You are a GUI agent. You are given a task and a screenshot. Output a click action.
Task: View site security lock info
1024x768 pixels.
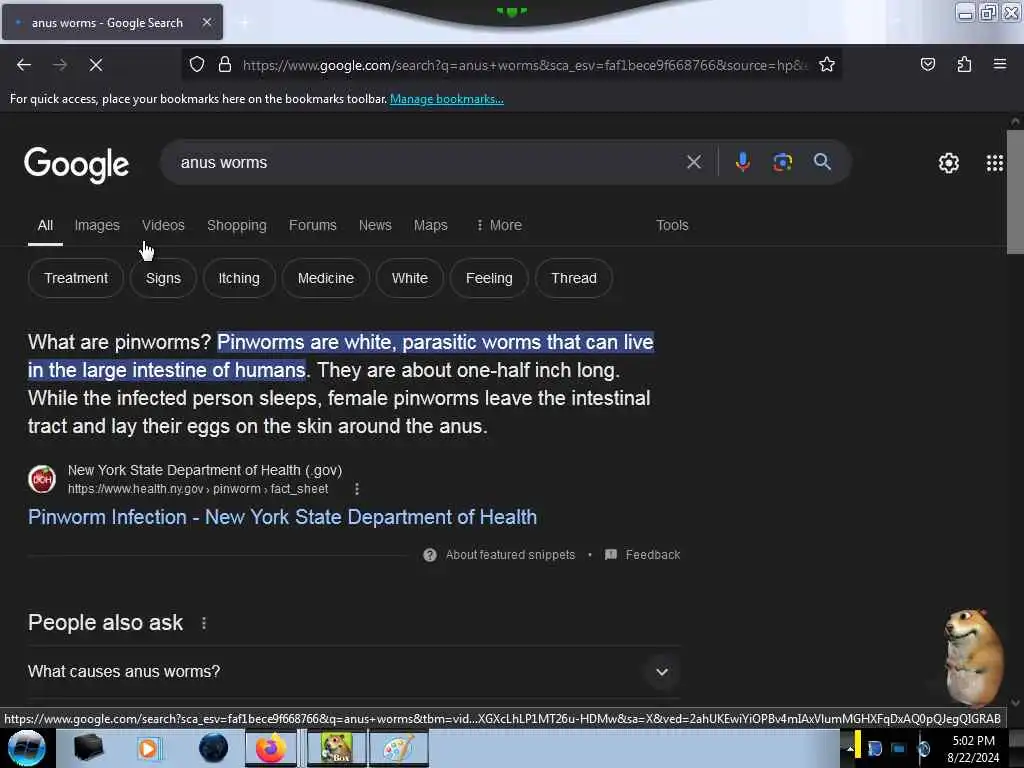click(x=225, y=65)
